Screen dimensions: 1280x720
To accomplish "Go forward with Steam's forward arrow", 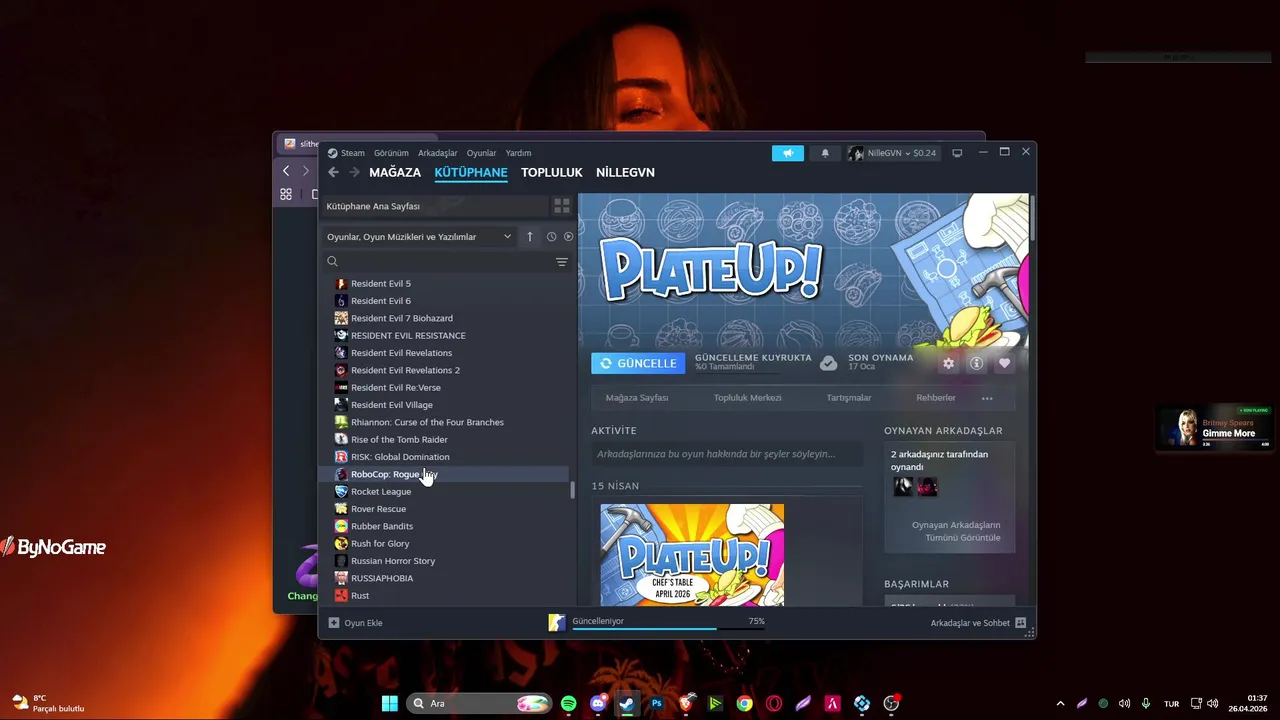I will point(354,172).
